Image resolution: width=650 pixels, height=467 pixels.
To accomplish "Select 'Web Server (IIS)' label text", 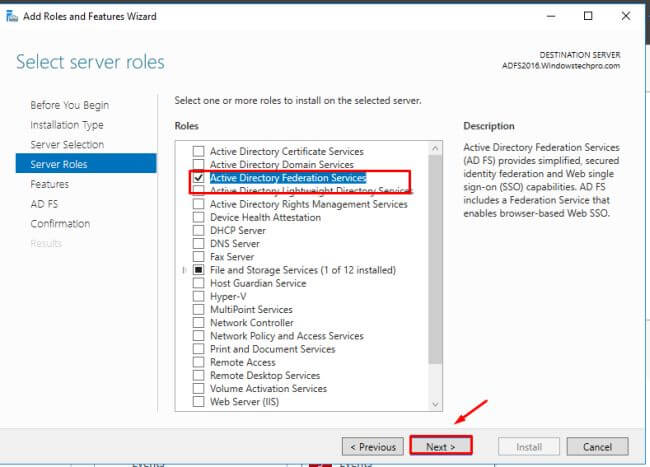I will pyautogui.click(x=244, y=402).
